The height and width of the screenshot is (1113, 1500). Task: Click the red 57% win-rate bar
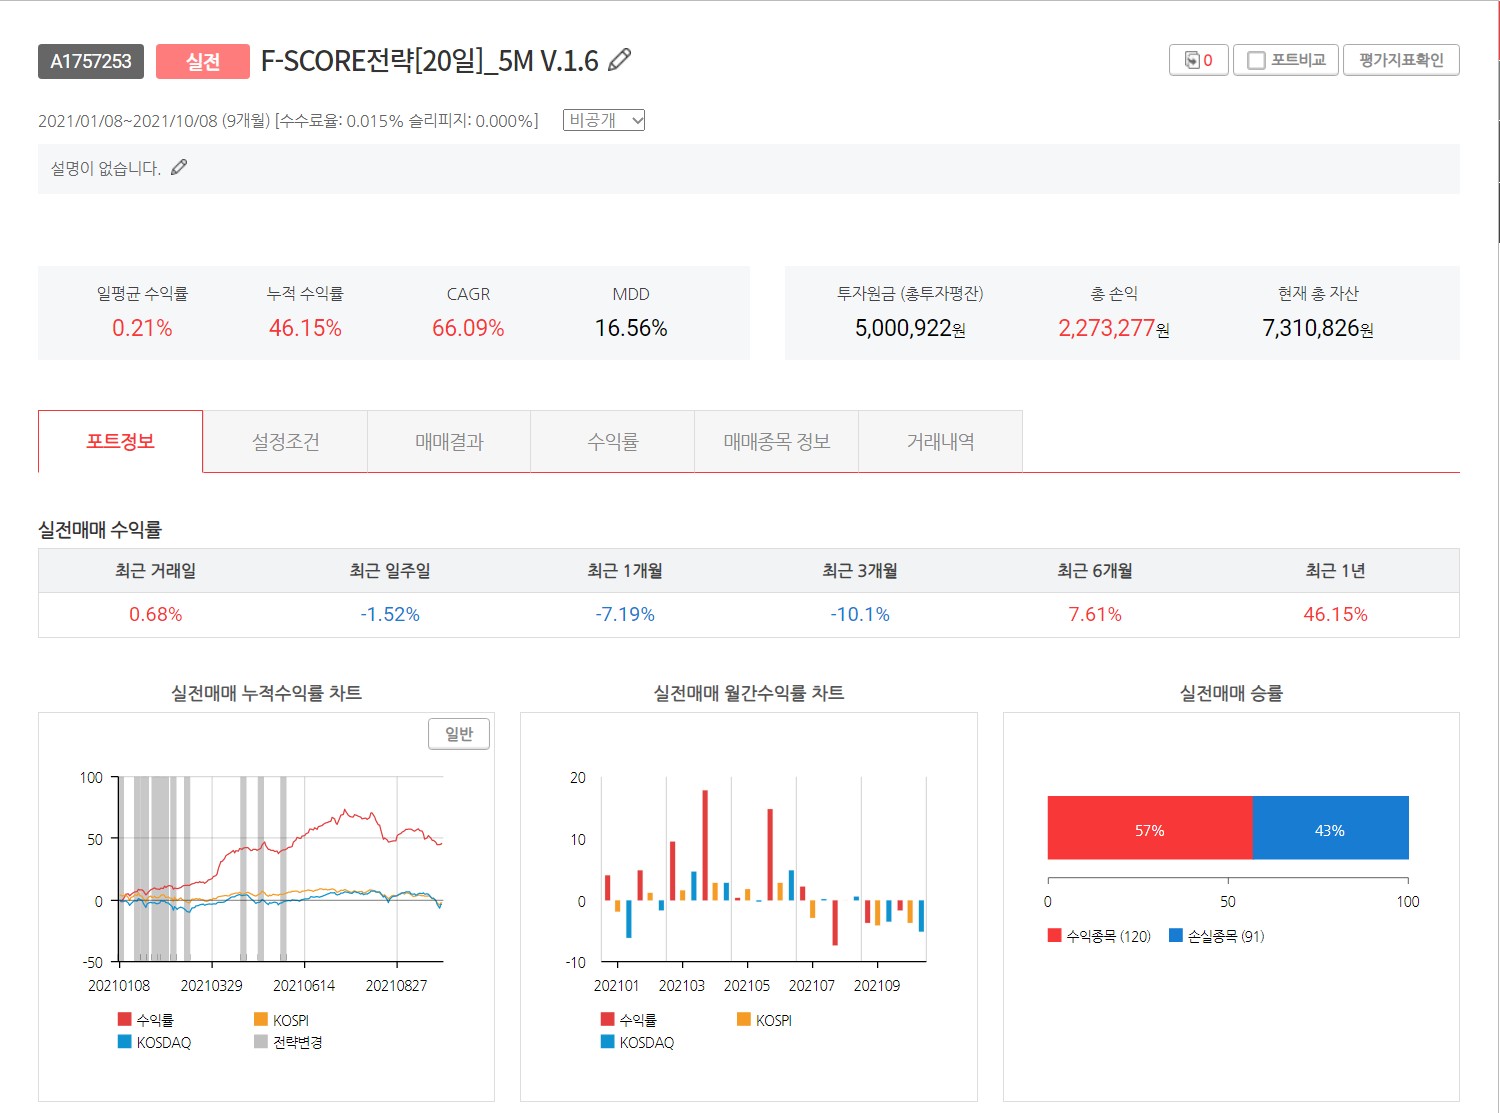(1150, 828)
